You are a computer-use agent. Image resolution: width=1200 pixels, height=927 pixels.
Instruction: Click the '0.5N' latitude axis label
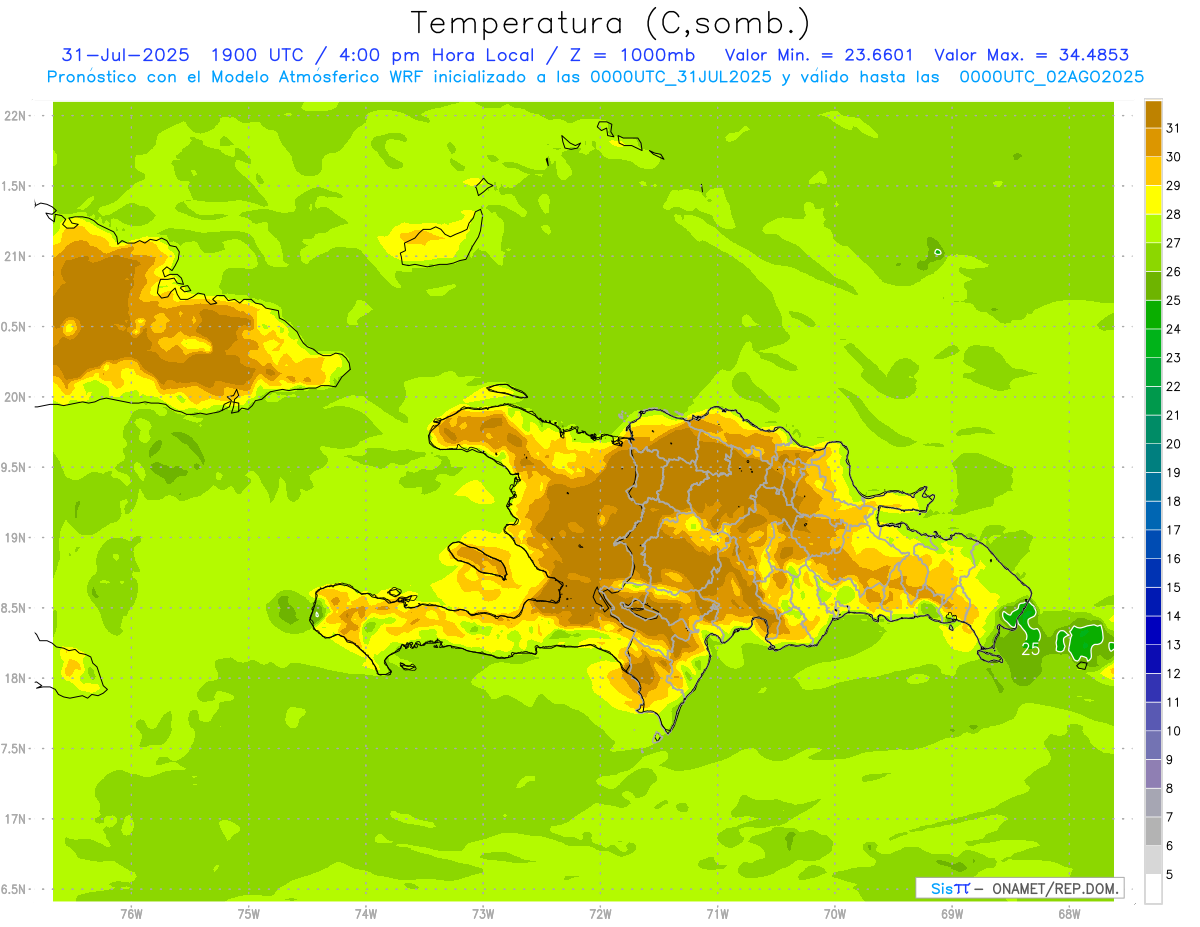point(14,327)
